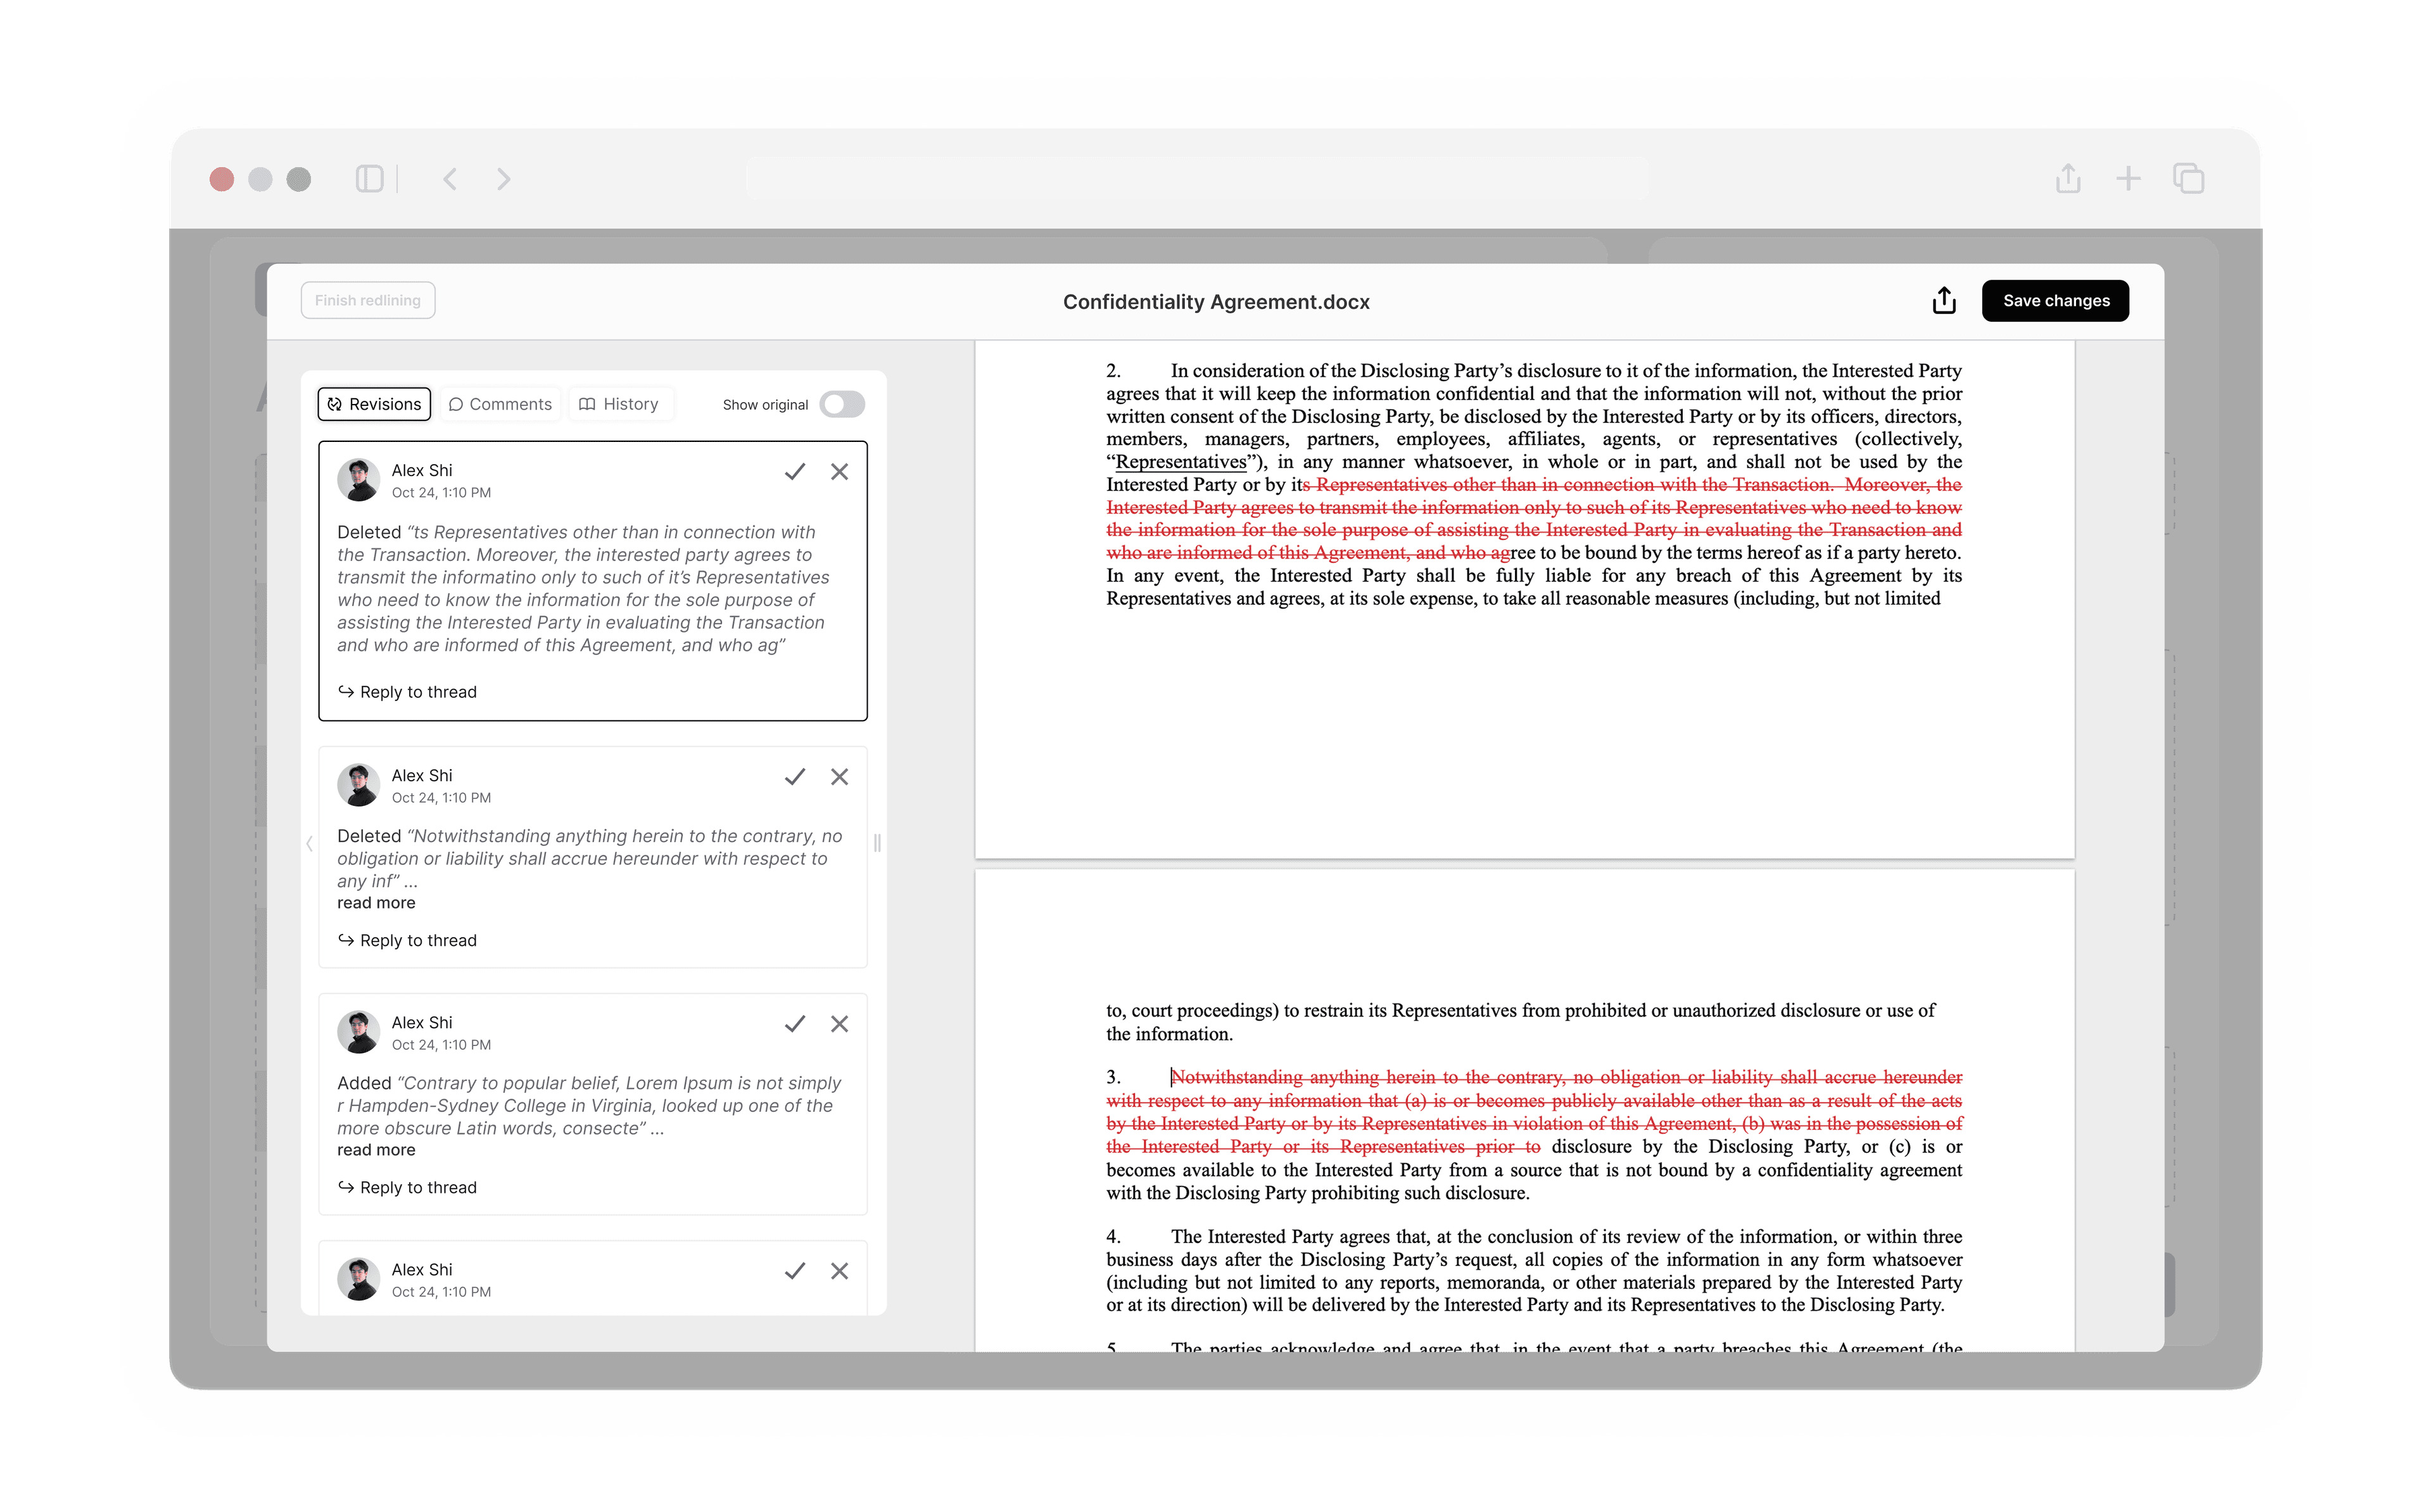Reject the 'Contrary to popular belief' addition
This screenshot has height=1512, width=2432.
(839, 1024)
